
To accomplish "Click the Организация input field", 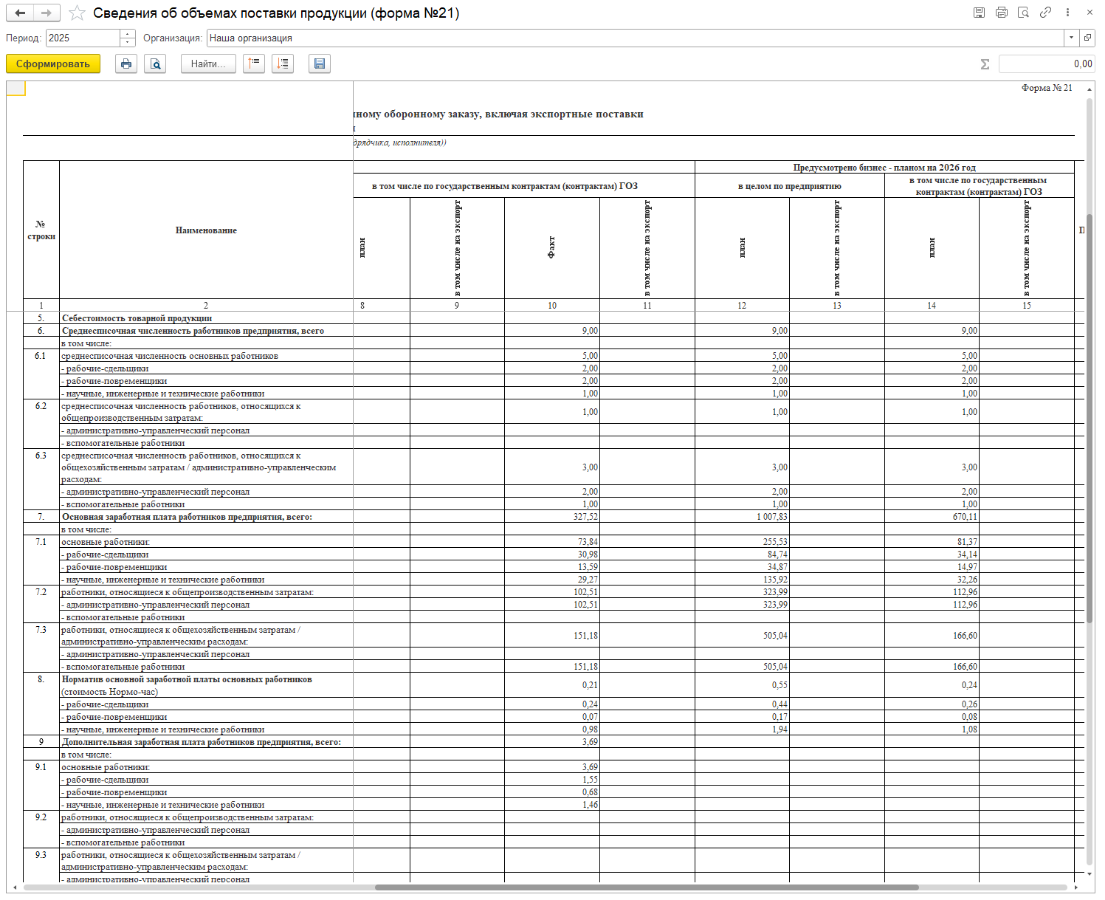I will pyautogui.click(x=636, y=38).
